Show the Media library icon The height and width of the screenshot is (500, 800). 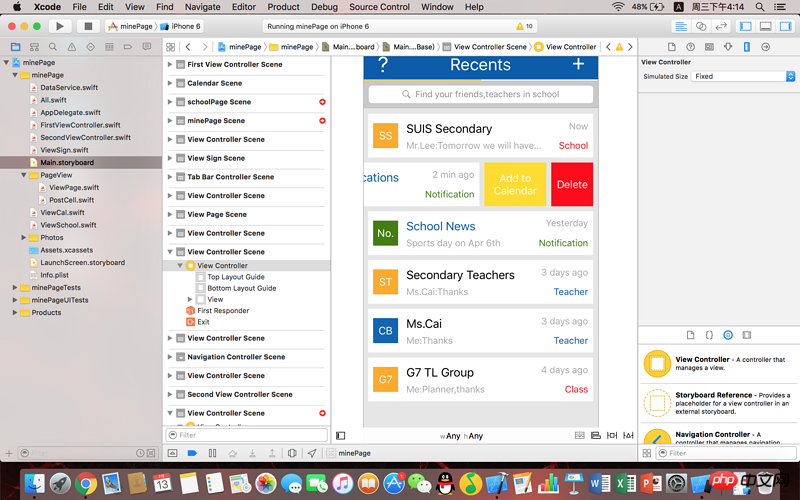747,335
